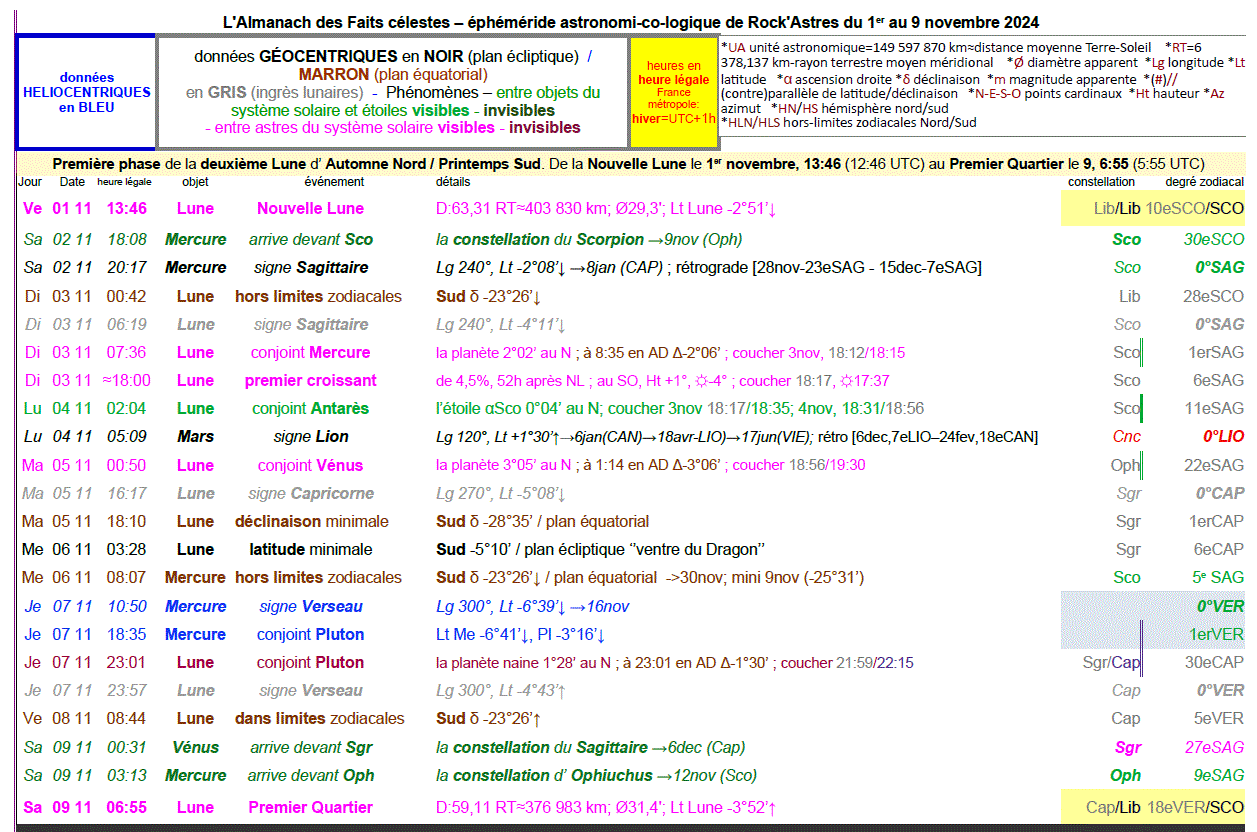Click '11eSAG' zodiac degree value
This screenshot has width=1257, height=832.
pyautogui.click(x=1214, y=409)
